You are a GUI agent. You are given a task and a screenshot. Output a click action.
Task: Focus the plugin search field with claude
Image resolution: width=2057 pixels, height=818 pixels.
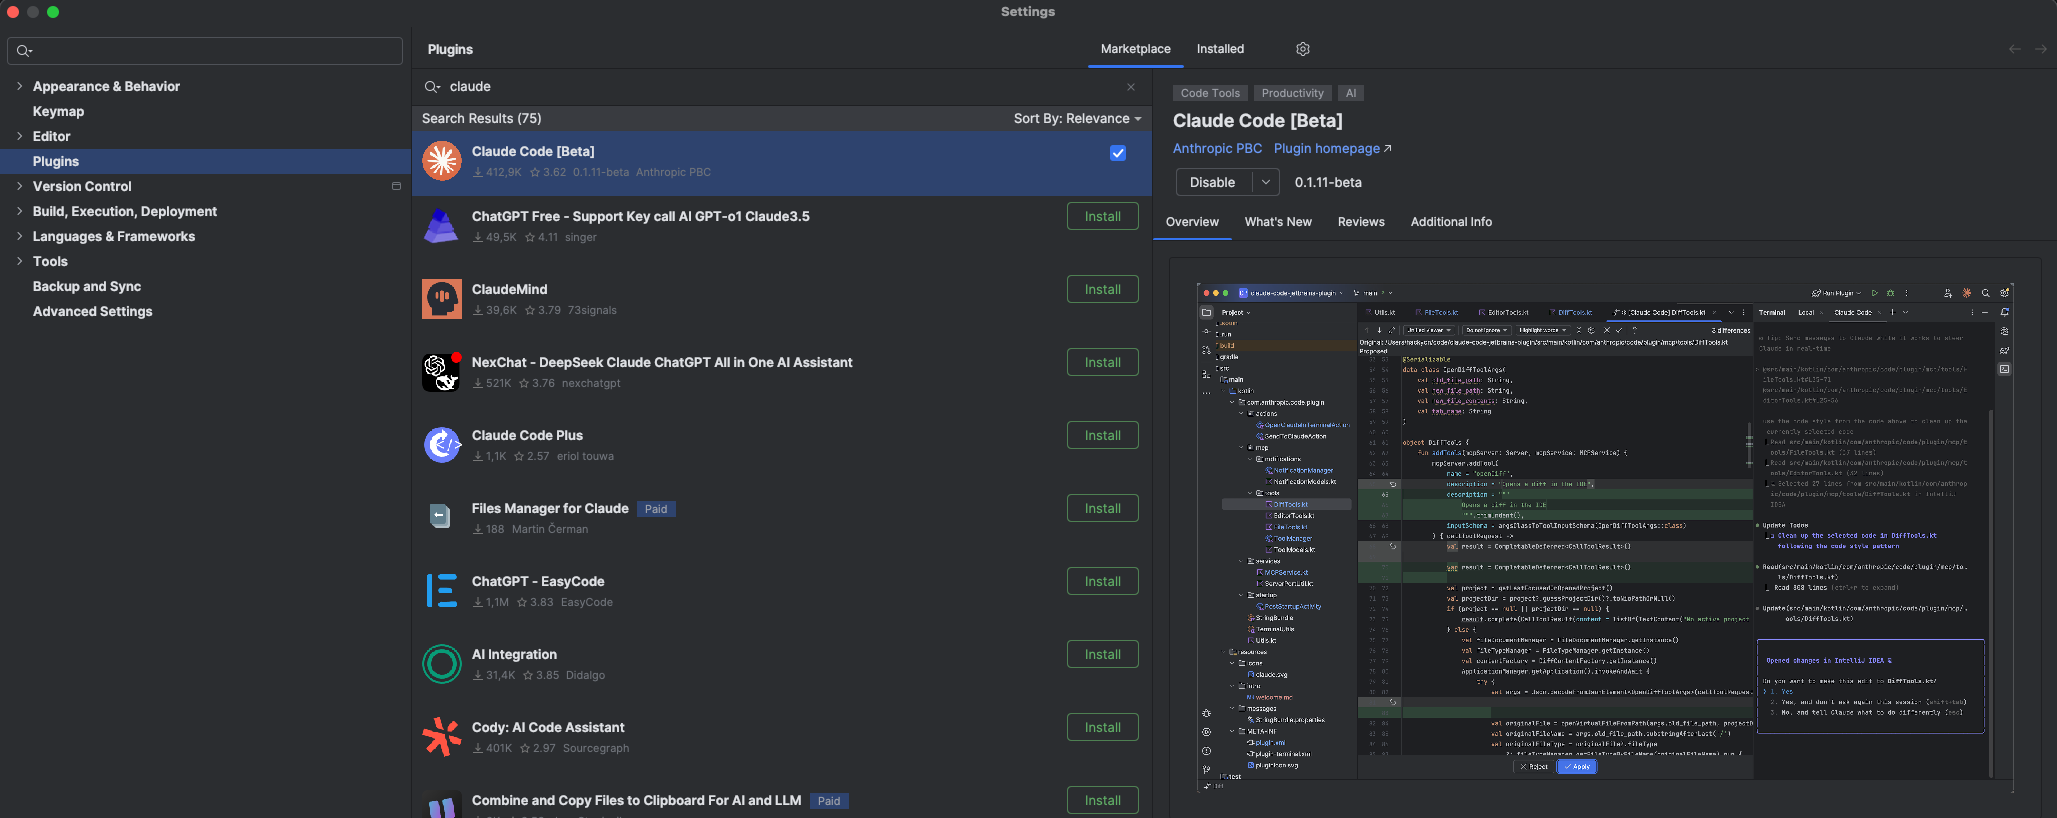(x=780, y=87)
